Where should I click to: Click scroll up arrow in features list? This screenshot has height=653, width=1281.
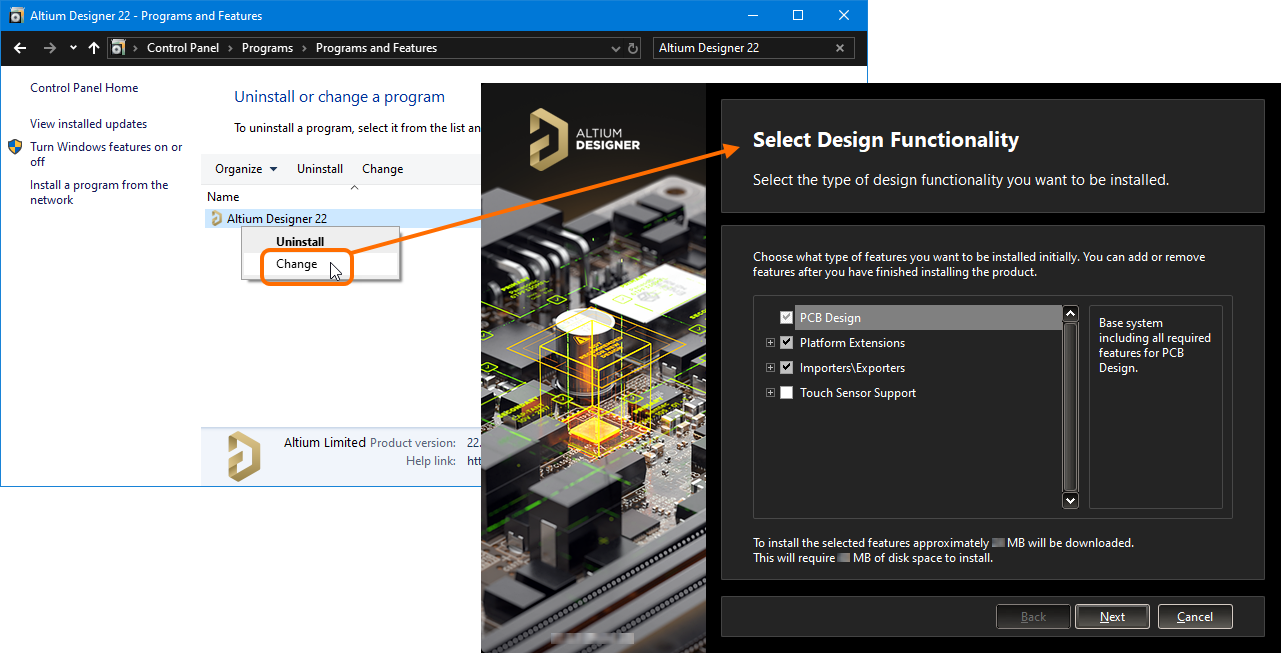click(1070, 314)
